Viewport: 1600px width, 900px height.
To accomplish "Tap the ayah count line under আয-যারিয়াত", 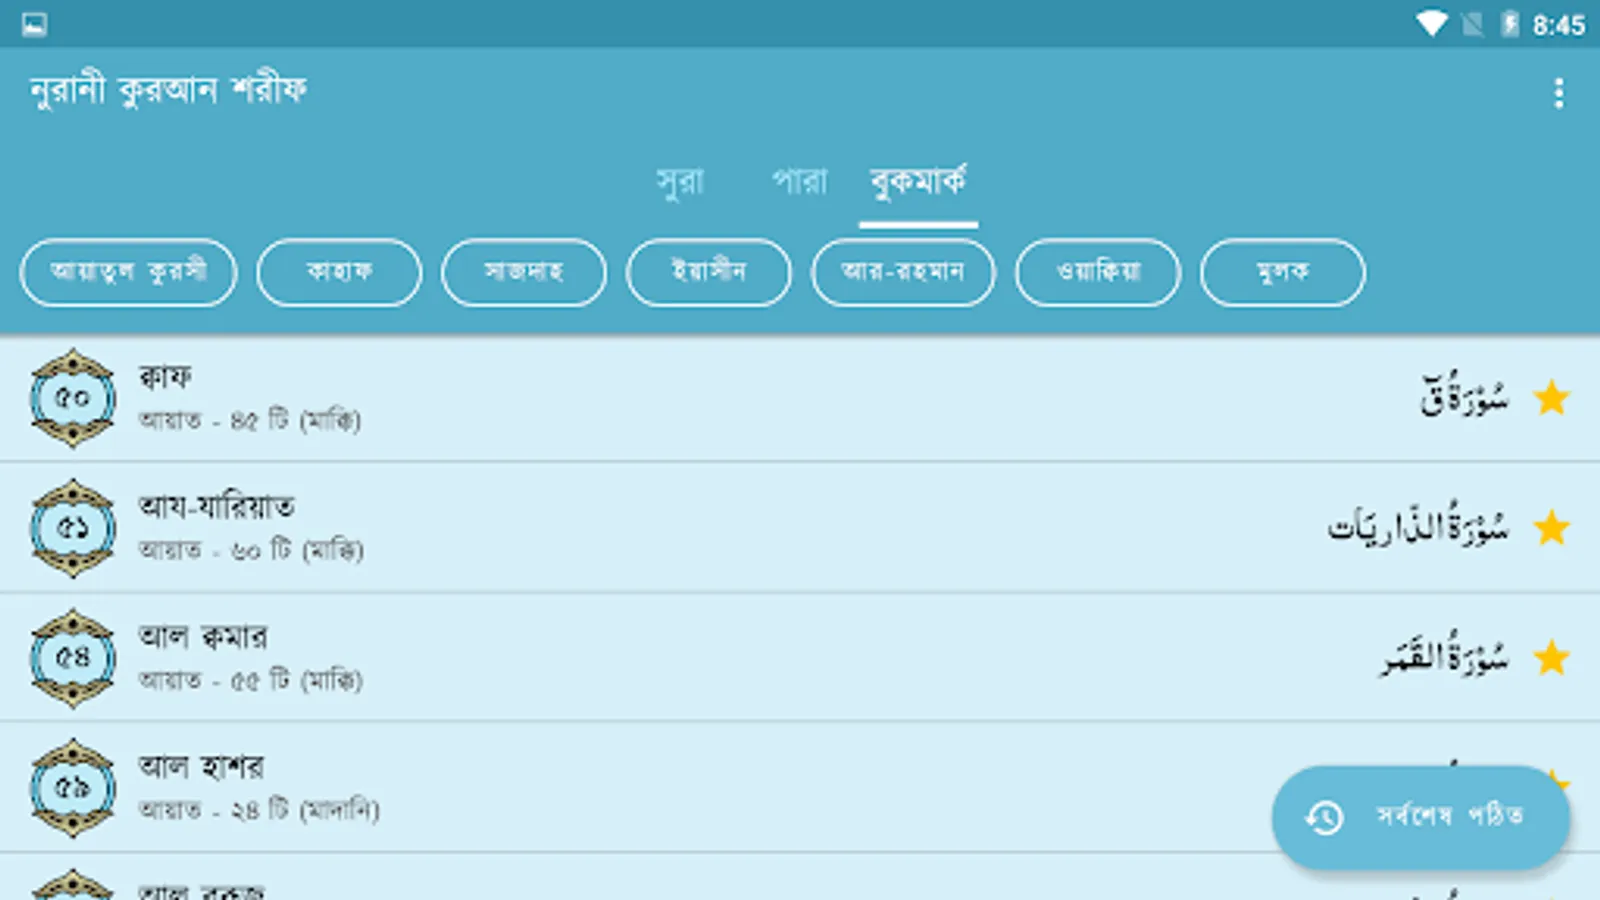I will 251,550.
